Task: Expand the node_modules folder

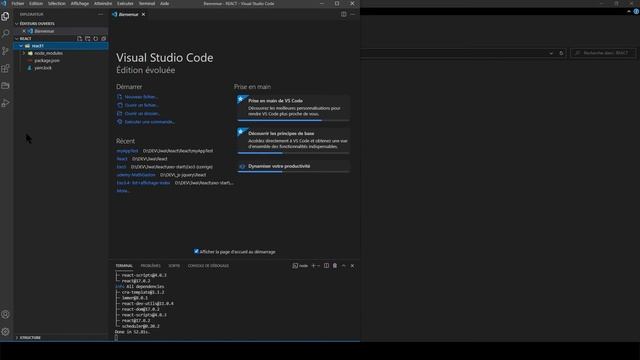Action: coord(24,53)
